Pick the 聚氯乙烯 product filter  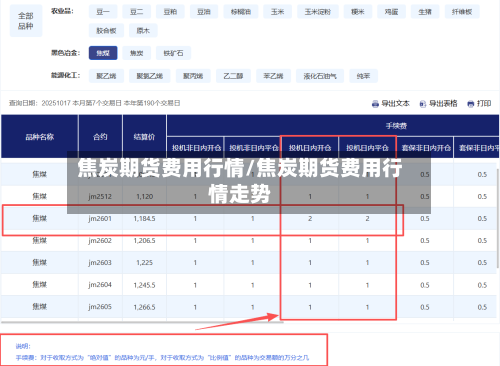pyautogui.click(x=150, y=76)
